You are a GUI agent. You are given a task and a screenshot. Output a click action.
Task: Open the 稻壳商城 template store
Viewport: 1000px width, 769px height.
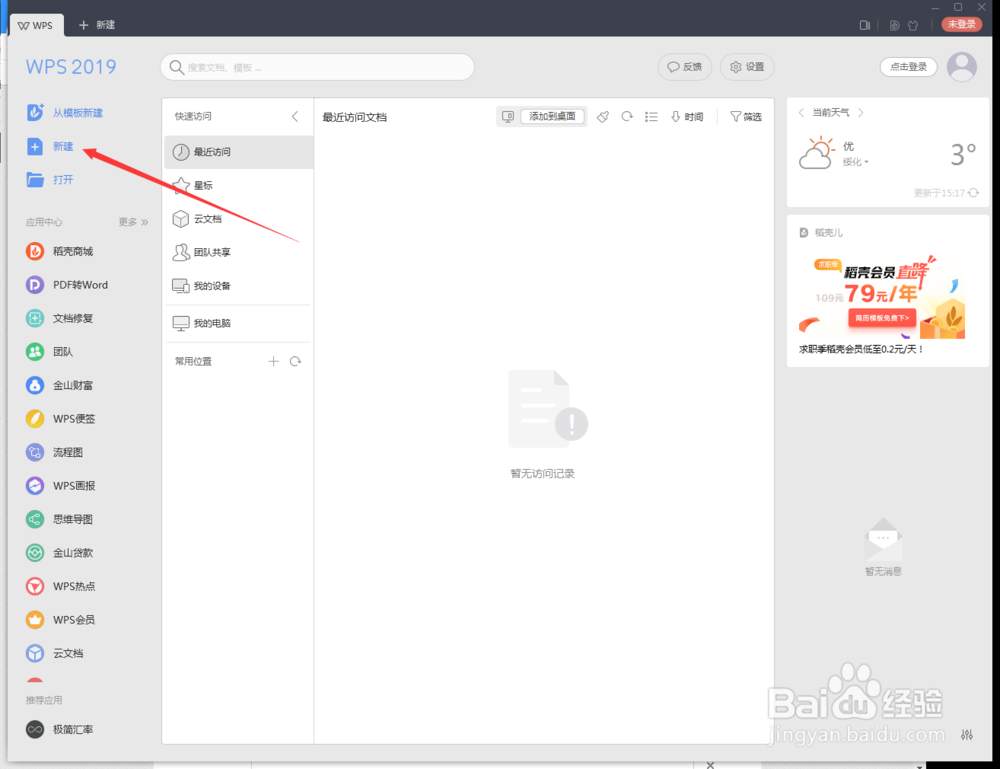tap(66, 251)
